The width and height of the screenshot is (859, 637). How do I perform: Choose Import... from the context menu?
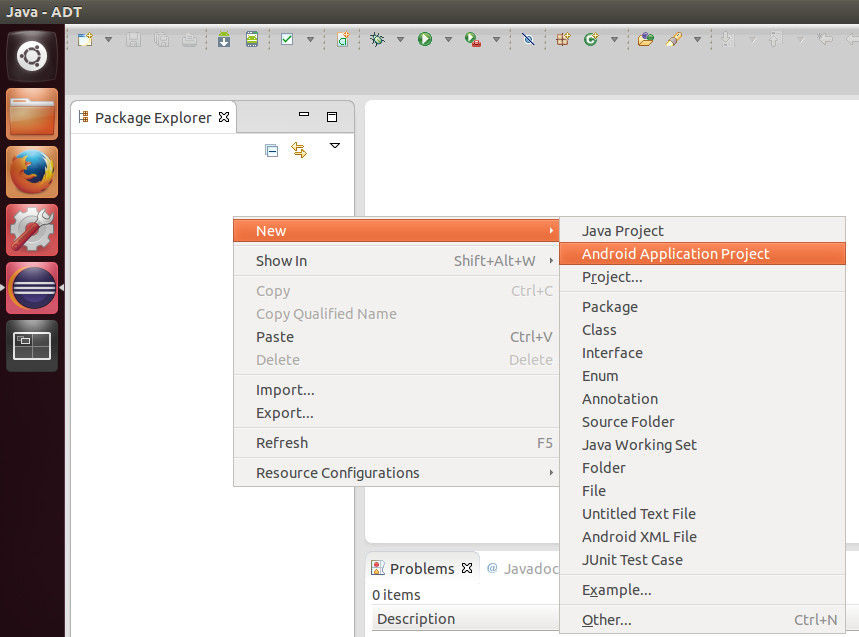tap(396, 390)
